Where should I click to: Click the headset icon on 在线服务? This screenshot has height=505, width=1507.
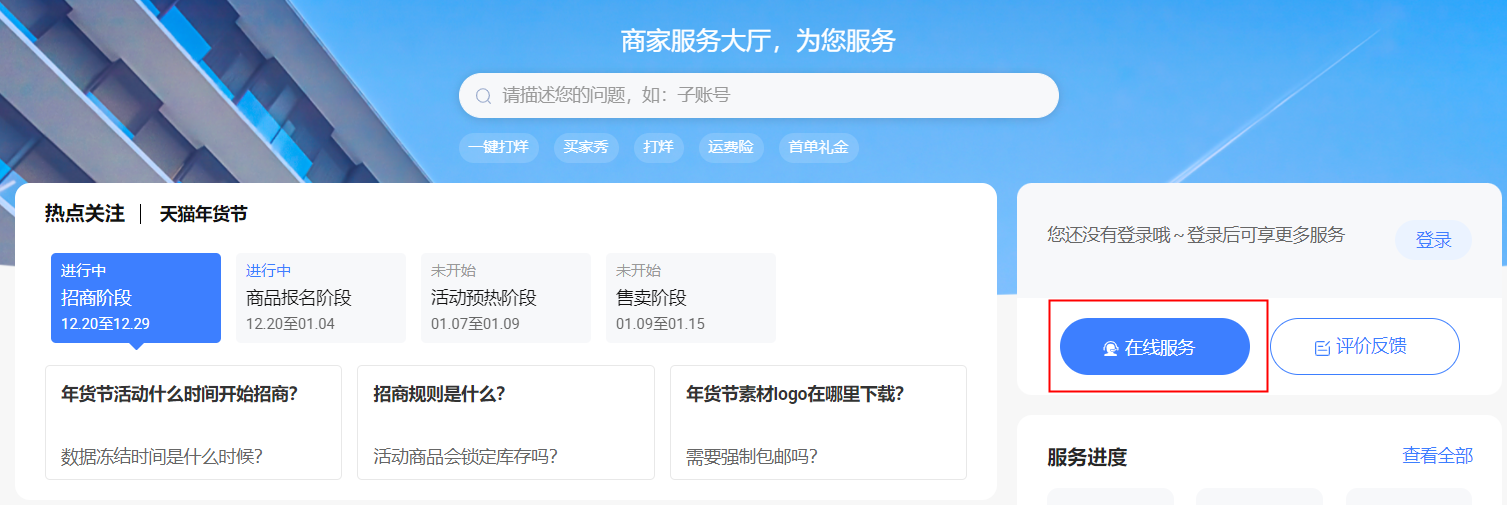(x=1110, y=348)
